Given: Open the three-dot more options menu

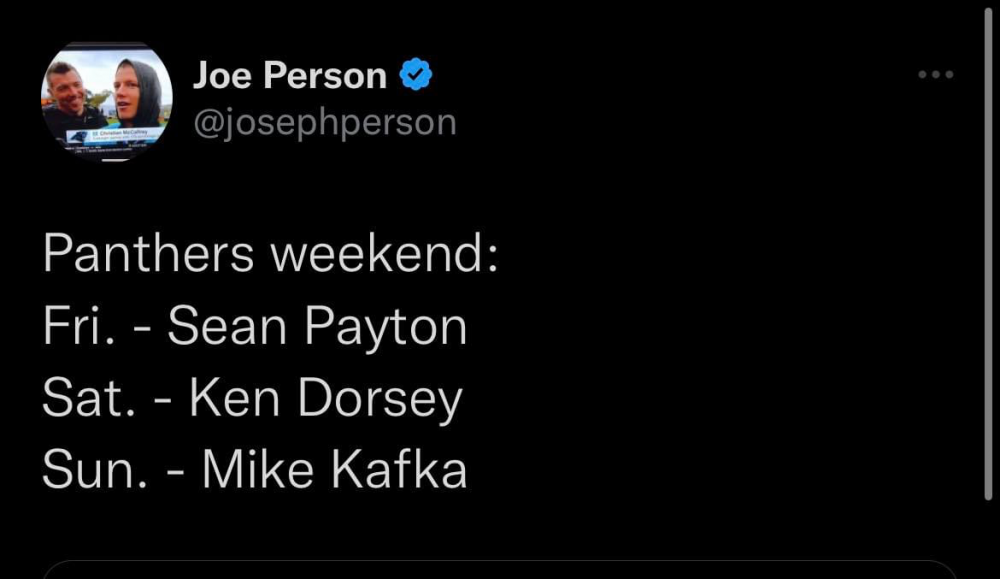Looking at the screenshot, I should (935, 75).
